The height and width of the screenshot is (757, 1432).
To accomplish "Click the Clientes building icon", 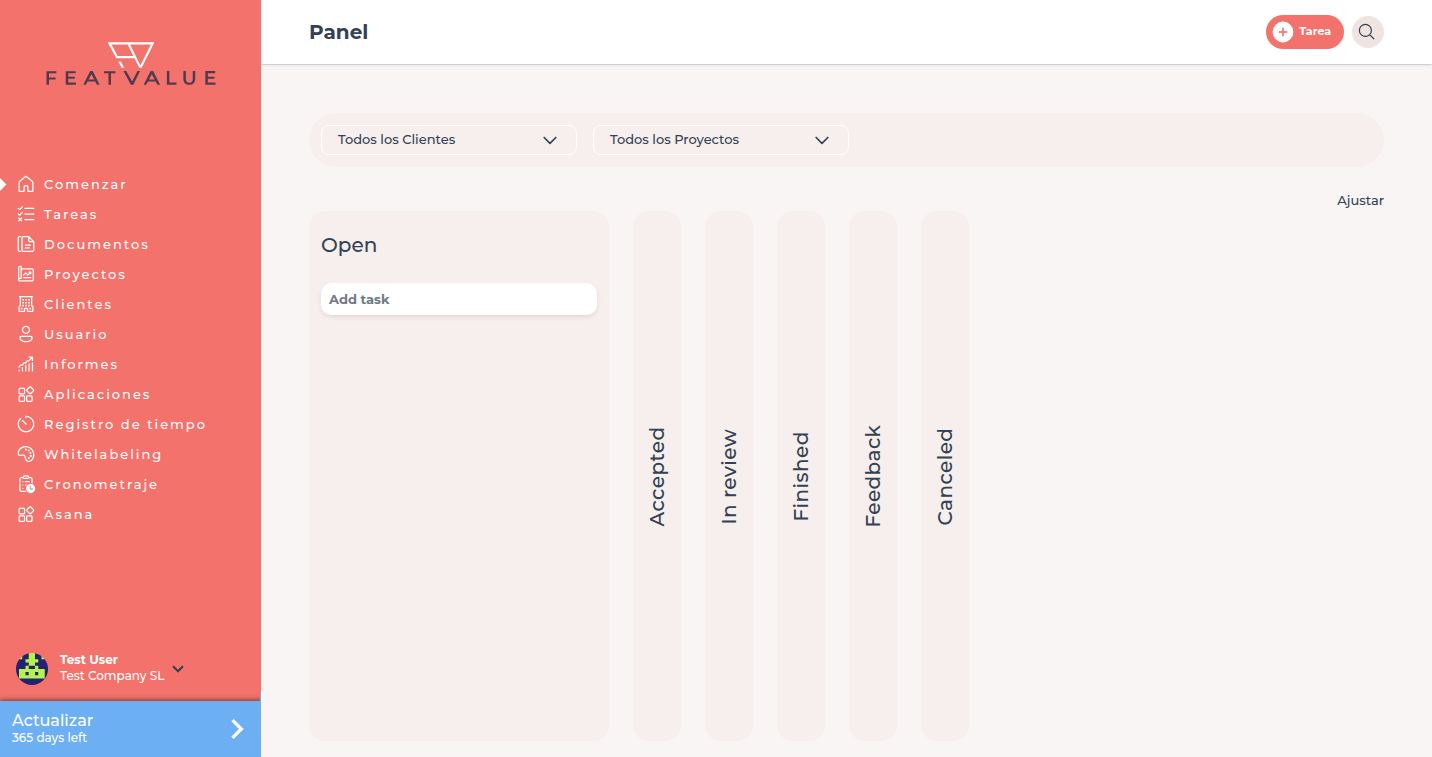I will click(x=26, y=304).
